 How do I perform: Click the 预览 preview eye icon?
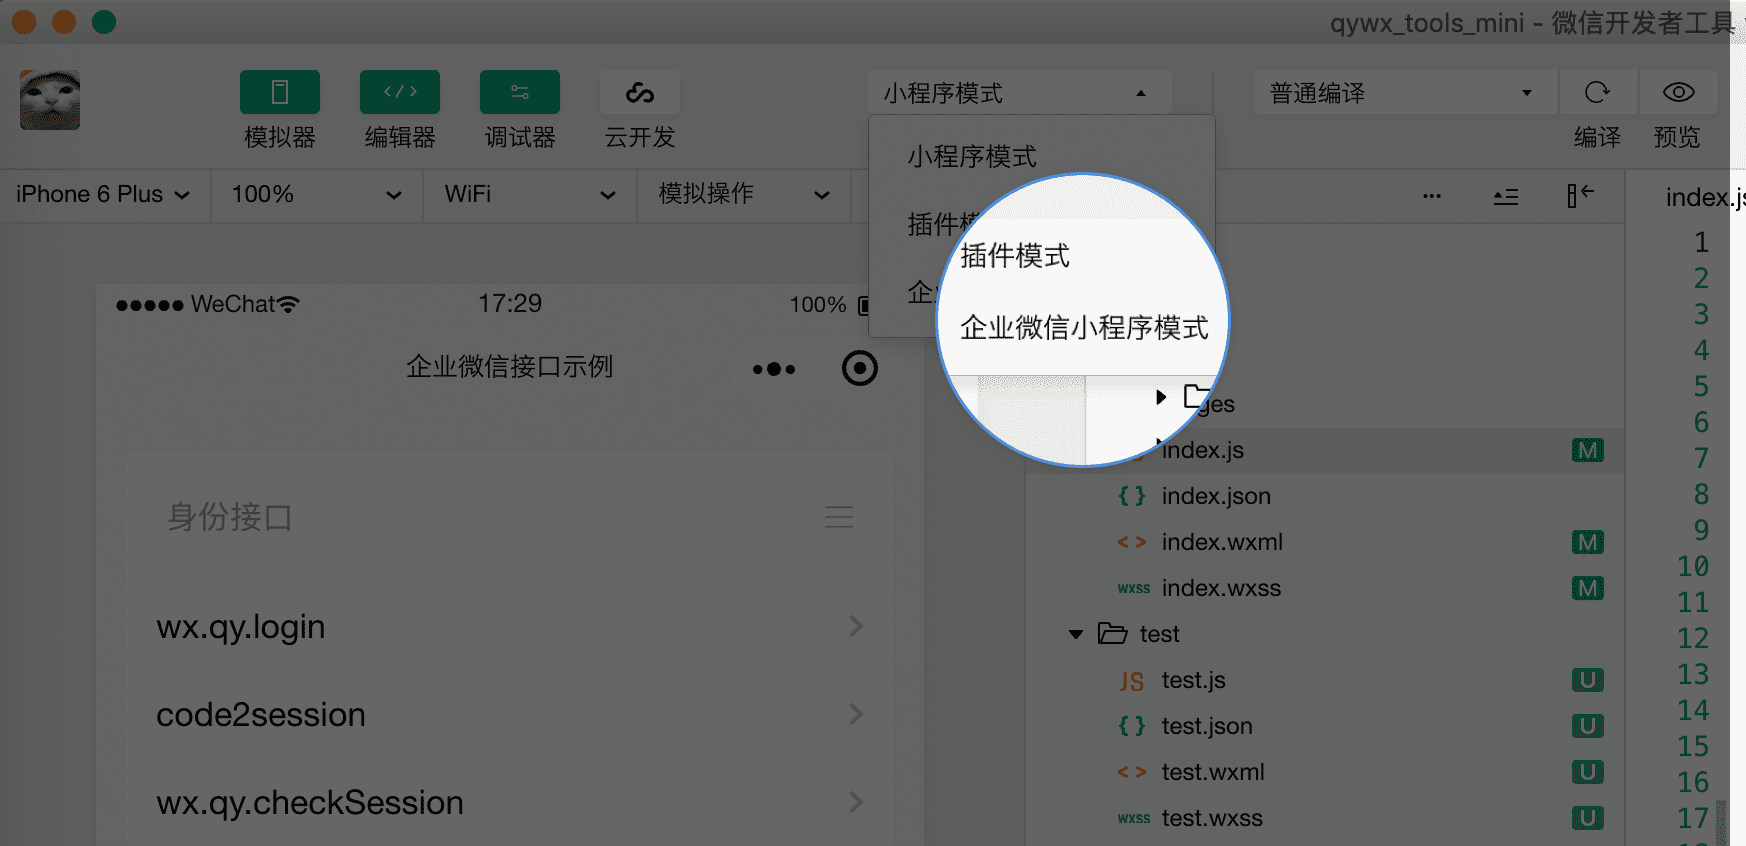(x=1678, y=92)
